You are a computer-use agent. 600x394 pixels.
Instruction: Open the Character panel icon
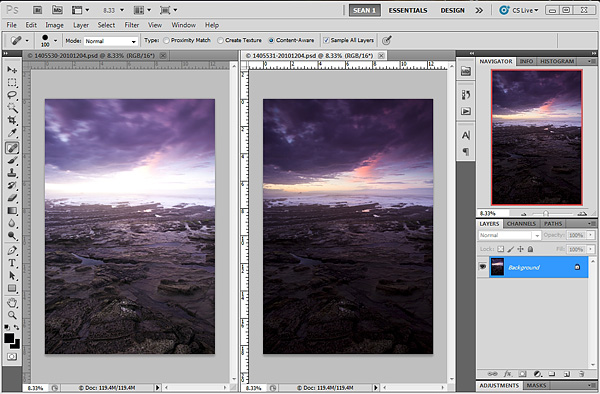[x=466, y=135]
